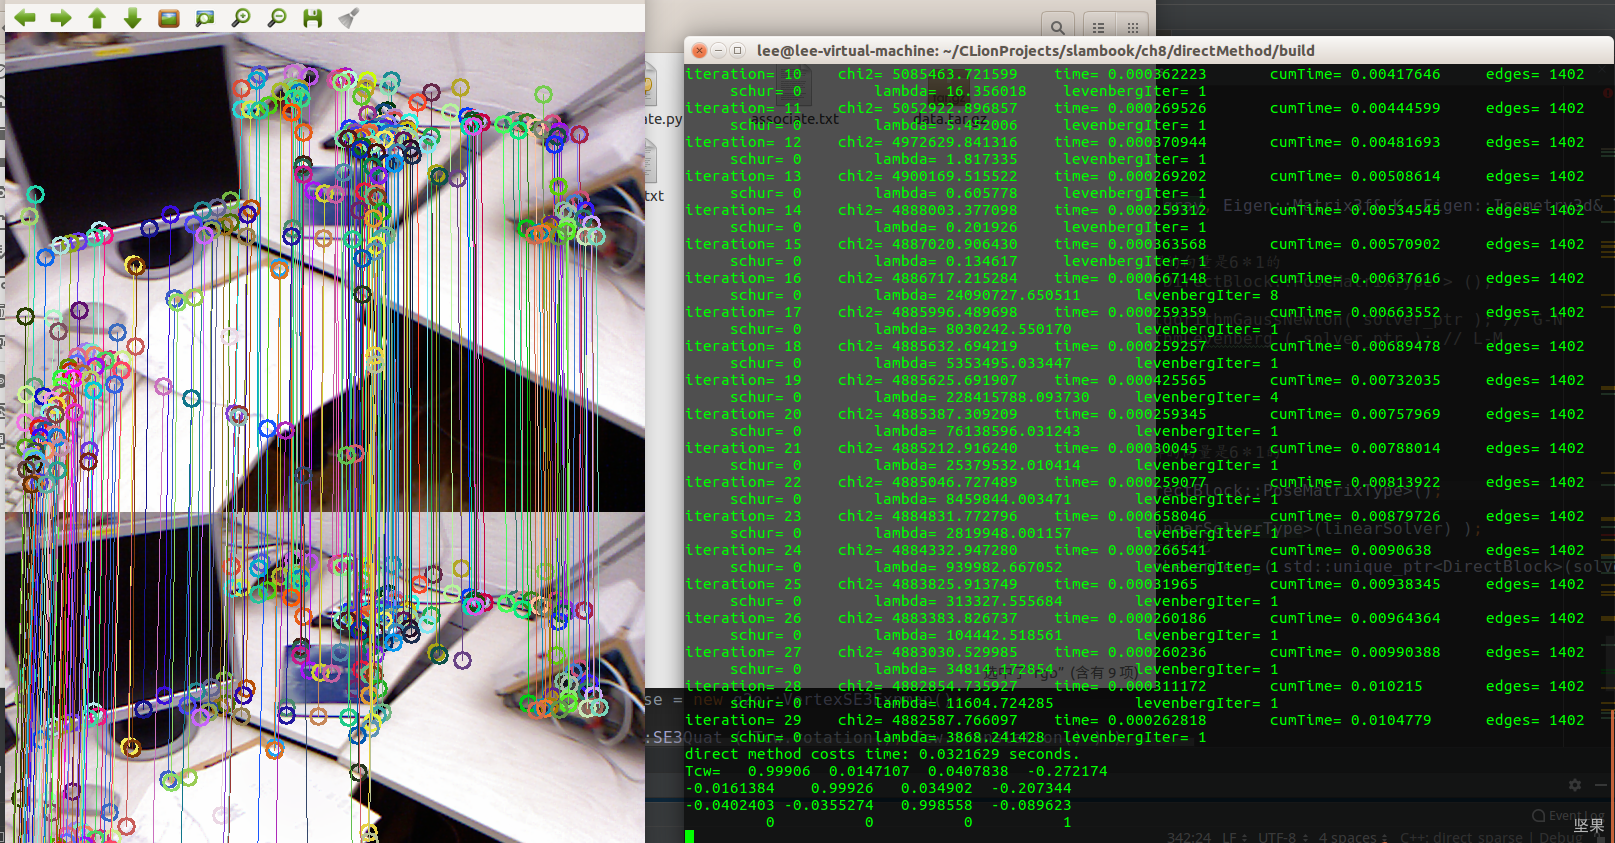The width and height of the screenshot is (1615, 843).
Task: Click the green terminal cursor block
Action: coord(689,836)
